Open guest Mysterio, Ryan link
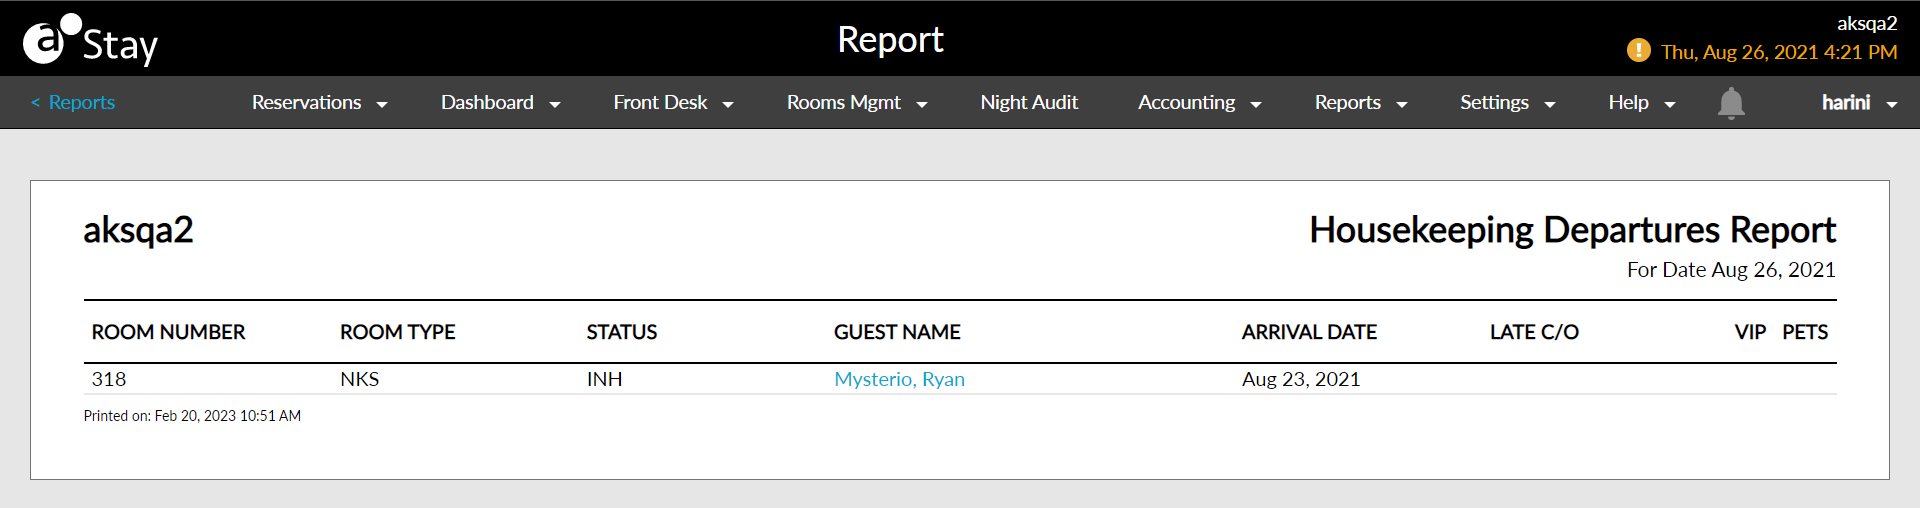 click(x=899, y=379)
